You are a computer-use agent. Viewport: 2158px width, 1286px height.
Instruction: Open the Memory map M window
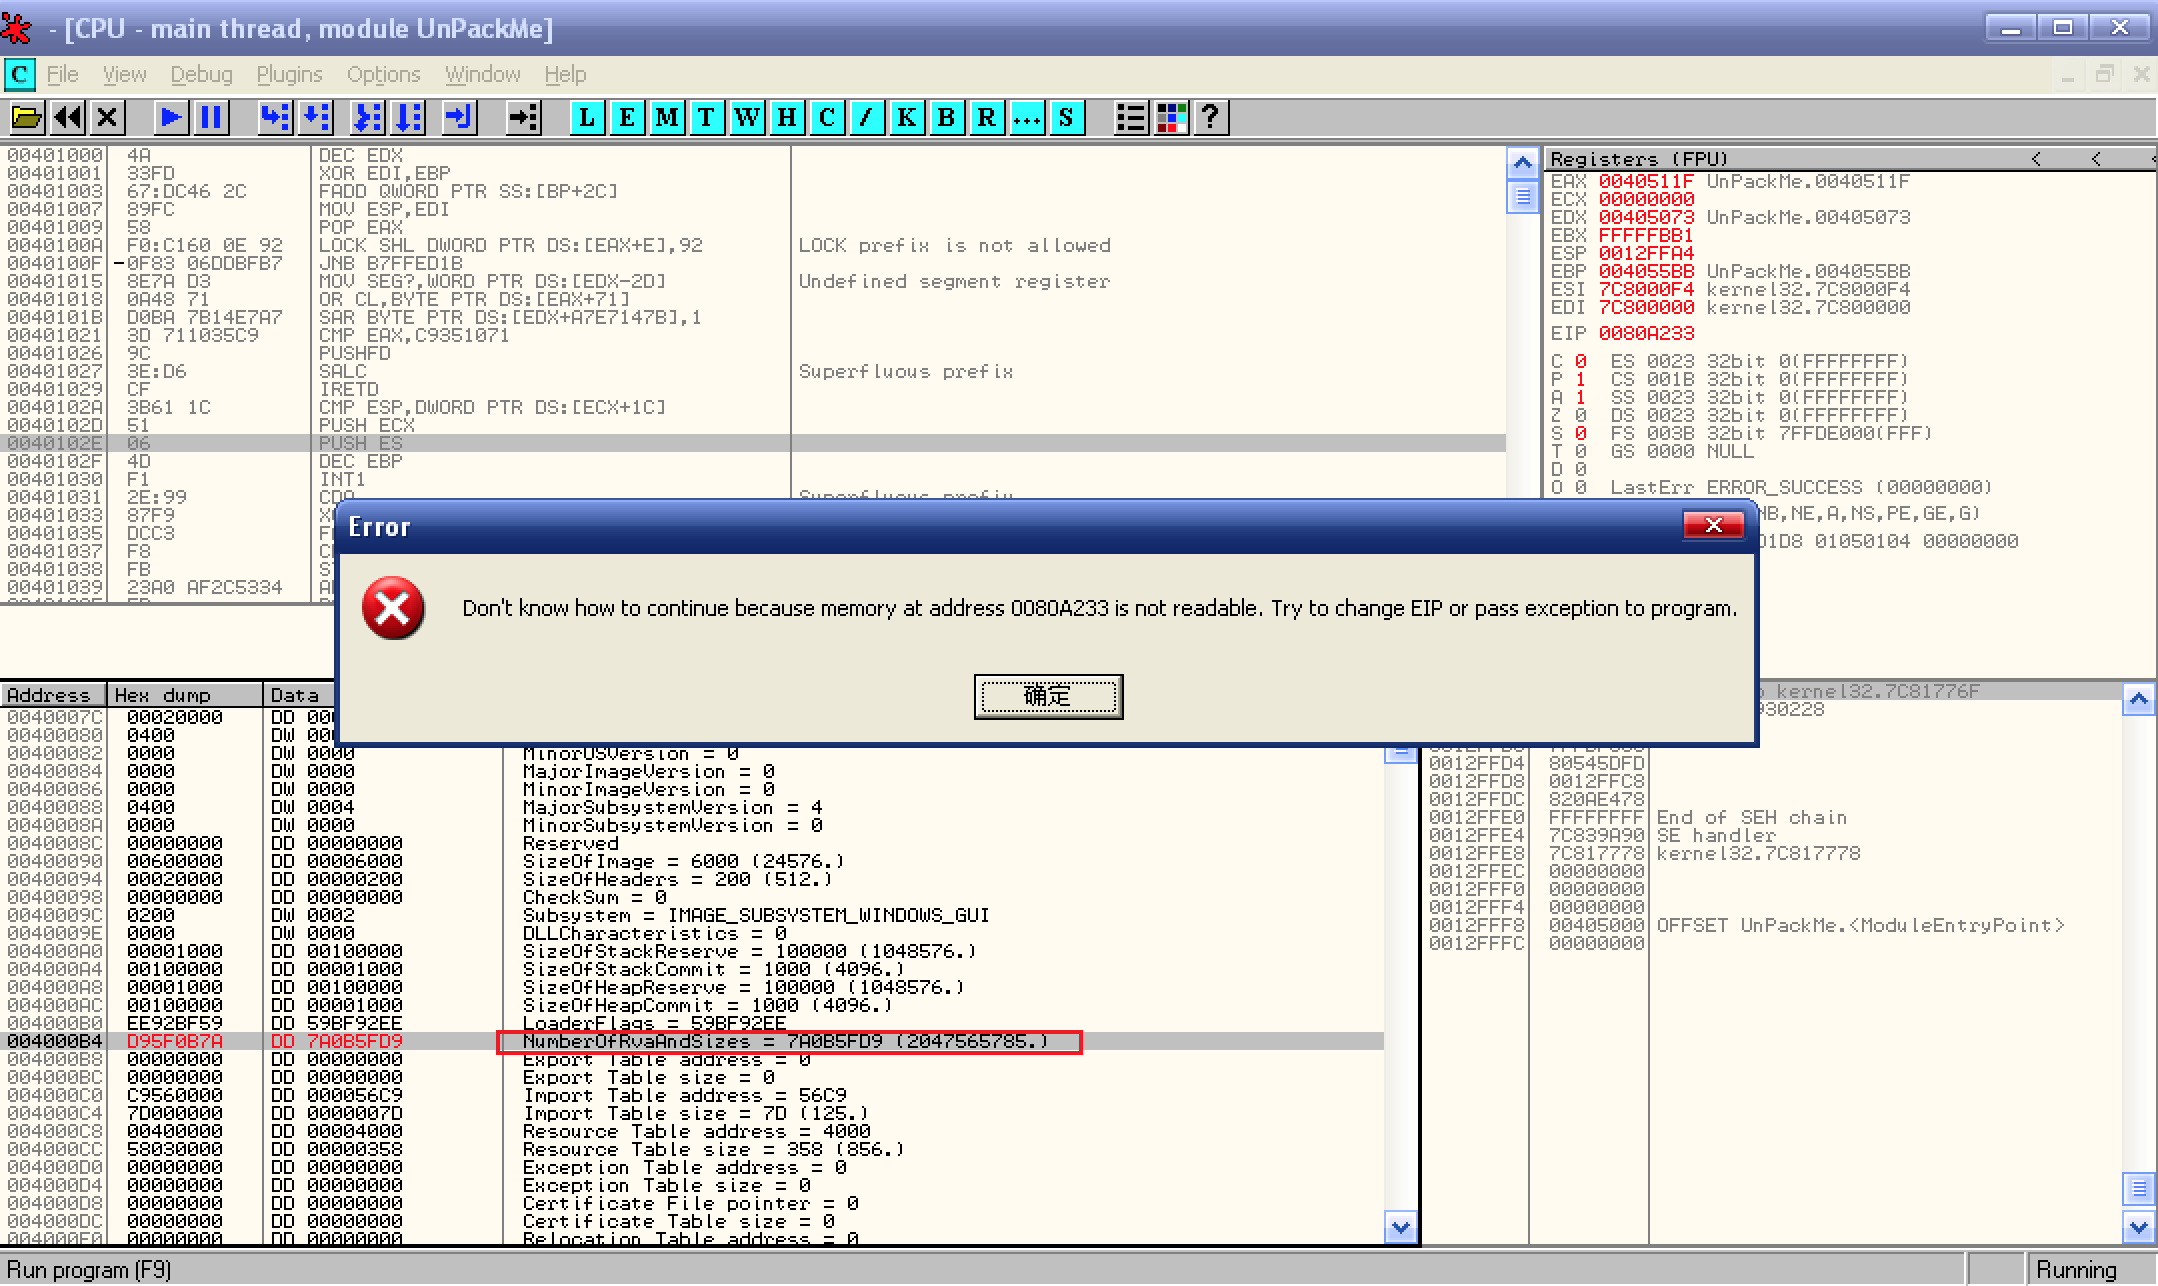click(667, 118)
